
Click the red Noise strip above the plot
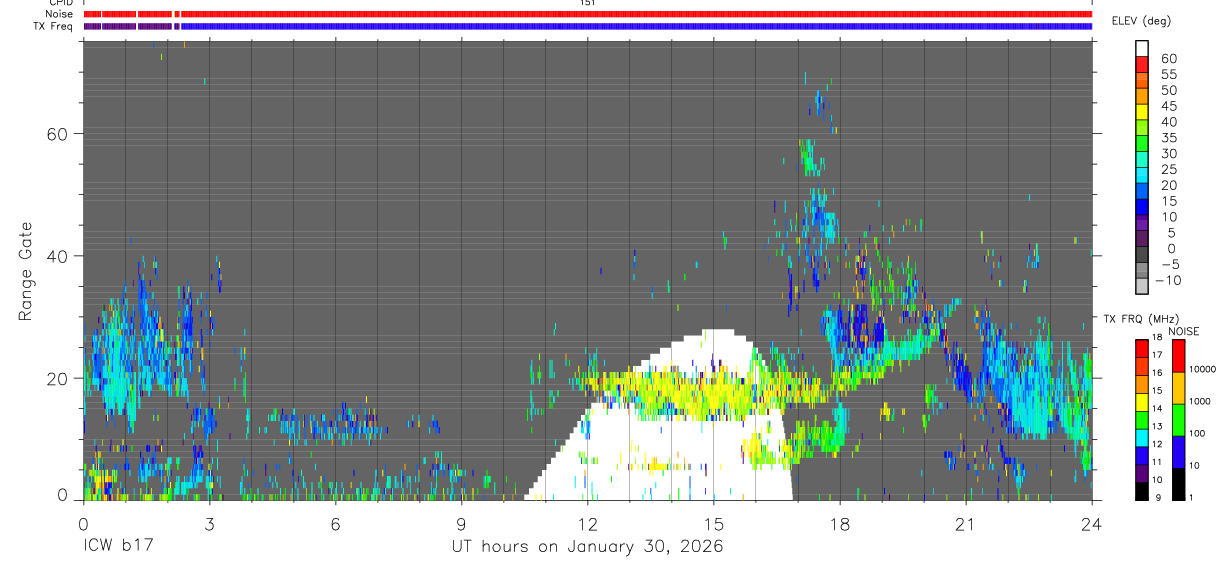587,14
